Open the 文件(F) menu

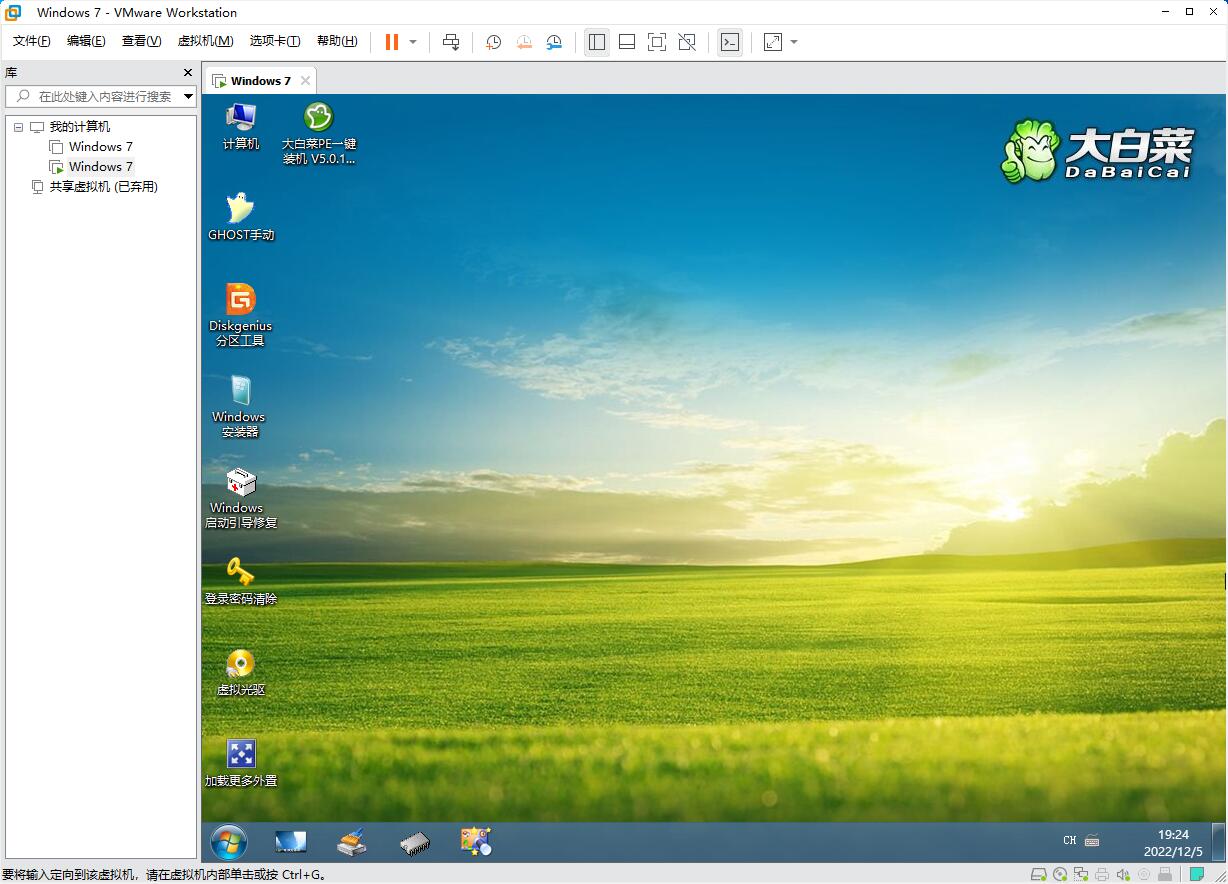point(32,41)
